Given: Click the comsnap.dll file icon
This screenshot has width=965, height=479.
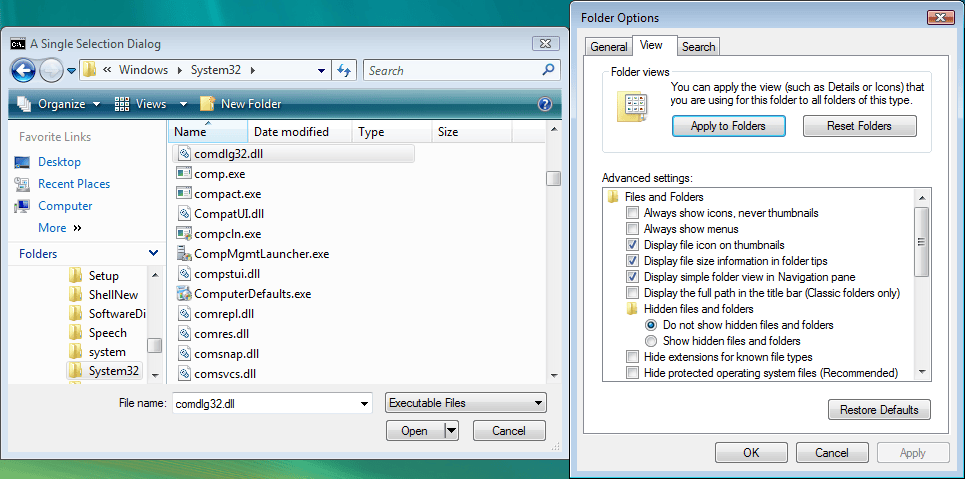Looking at the screenshot, I should pyautogui.click(x=184, y=353).
